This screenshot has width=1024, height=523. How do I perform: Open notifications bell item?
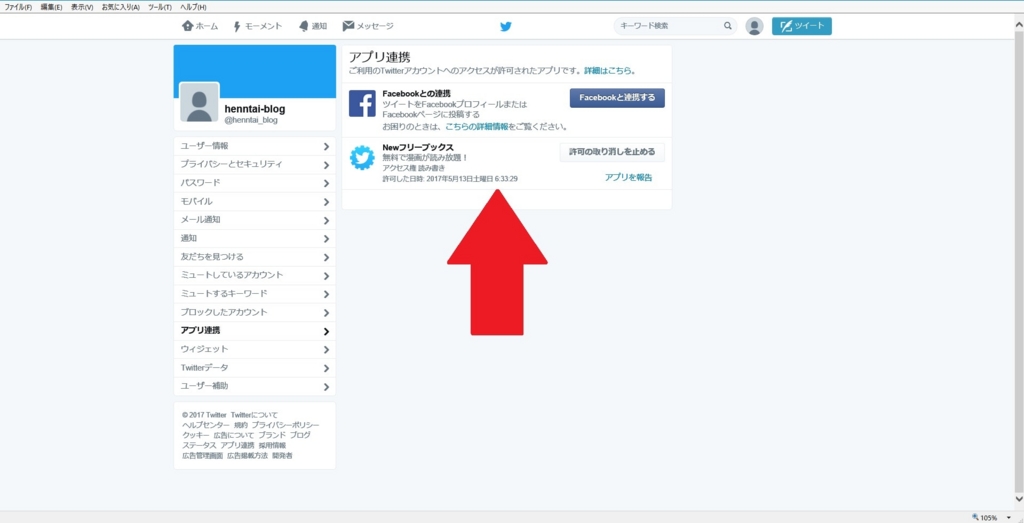[x=313, y=26]
